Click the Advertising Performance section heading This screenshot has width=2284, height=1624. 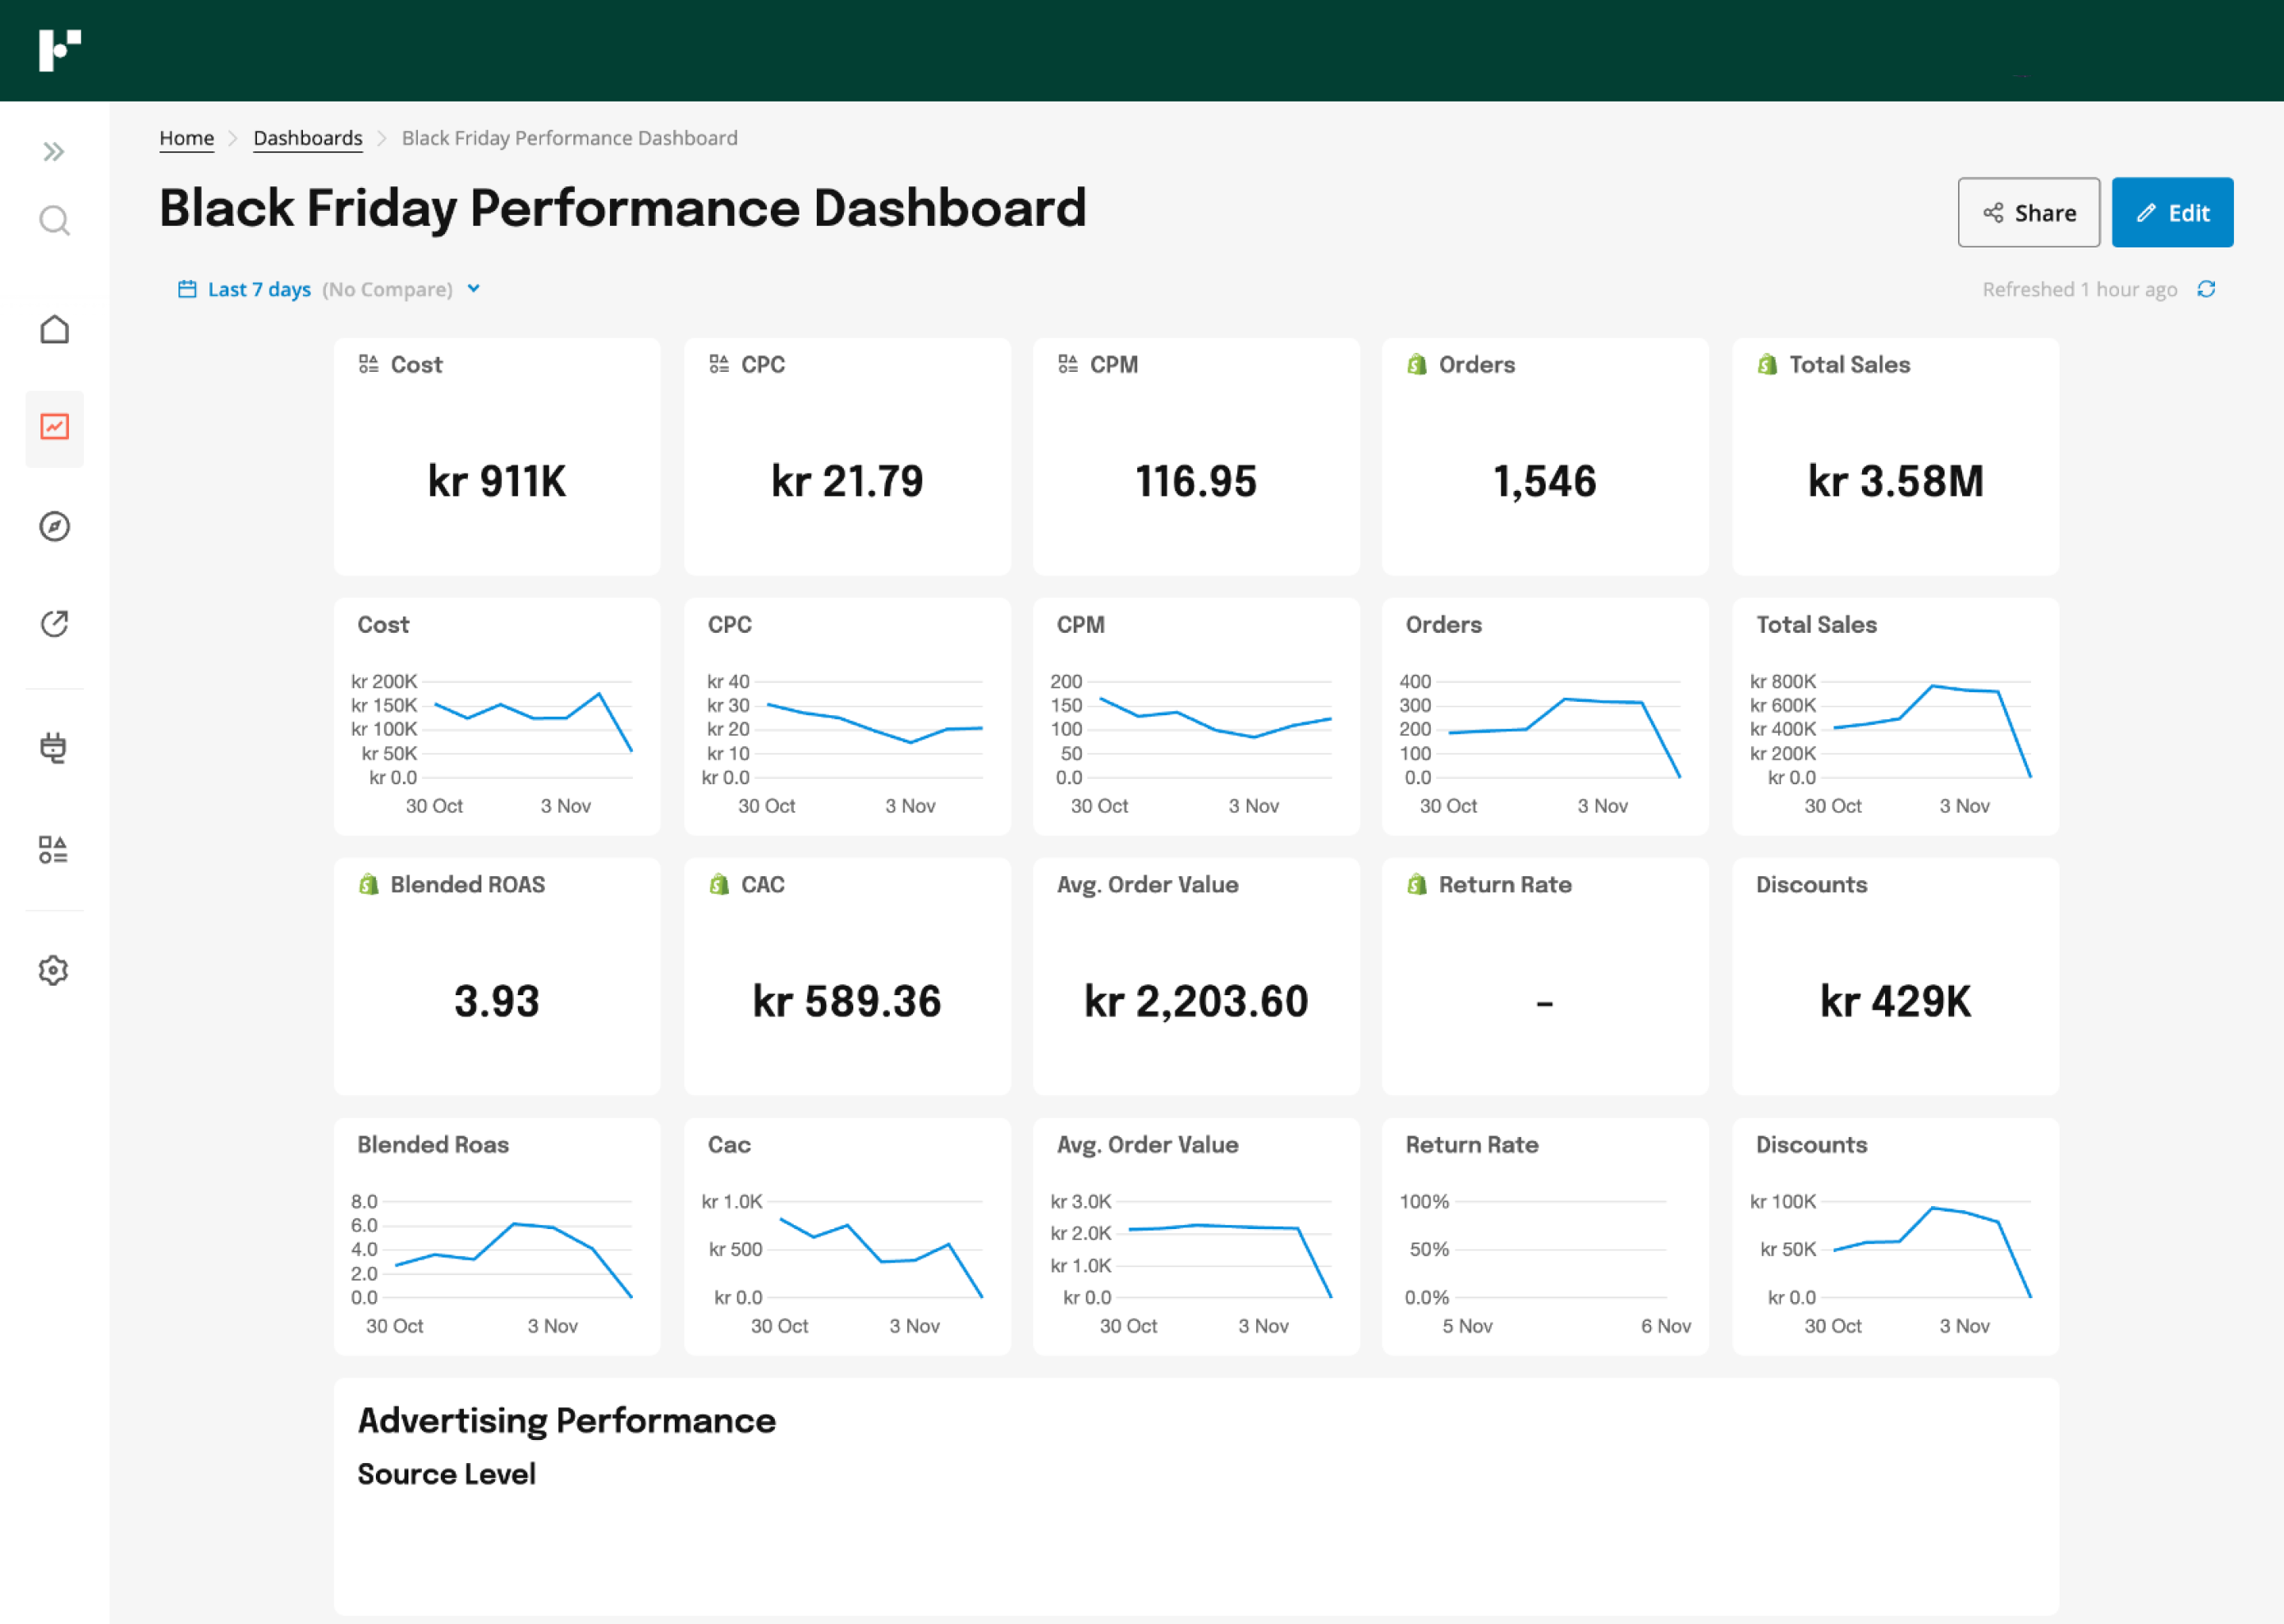point(567,1421)
